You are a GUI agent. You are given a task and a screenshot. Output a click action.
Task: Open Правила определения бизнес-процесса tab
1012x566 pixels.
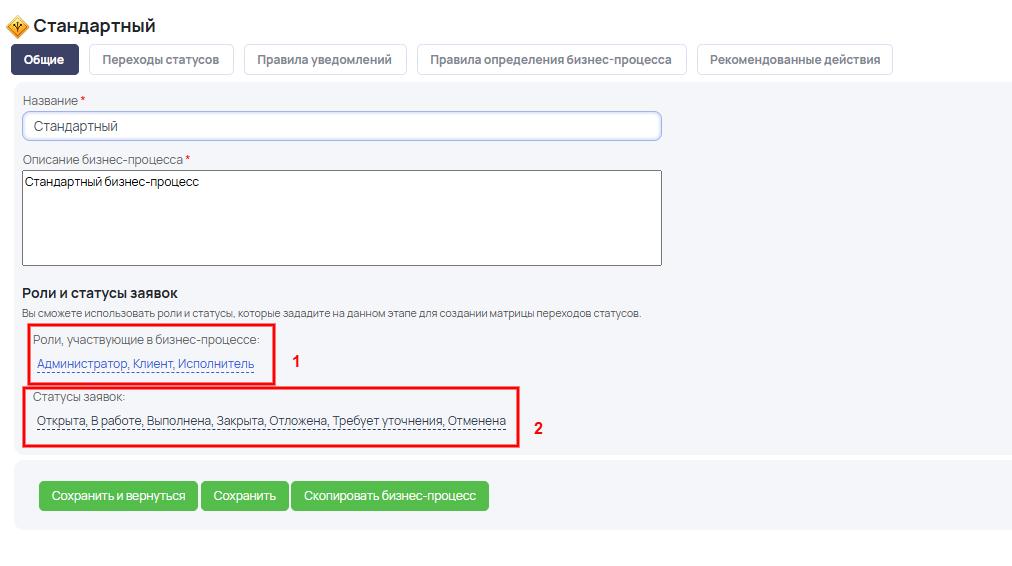[550, 60]
